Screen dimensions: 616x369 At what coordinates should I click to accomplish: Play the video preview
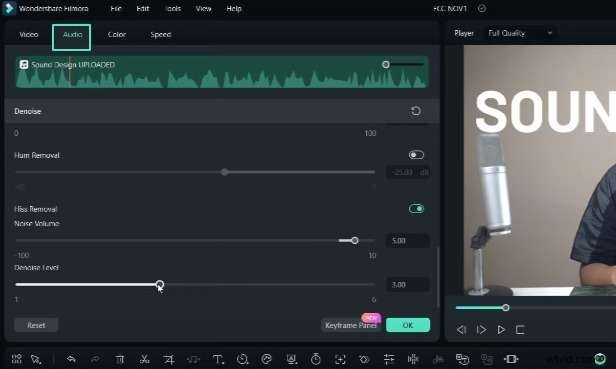point(501,330)
